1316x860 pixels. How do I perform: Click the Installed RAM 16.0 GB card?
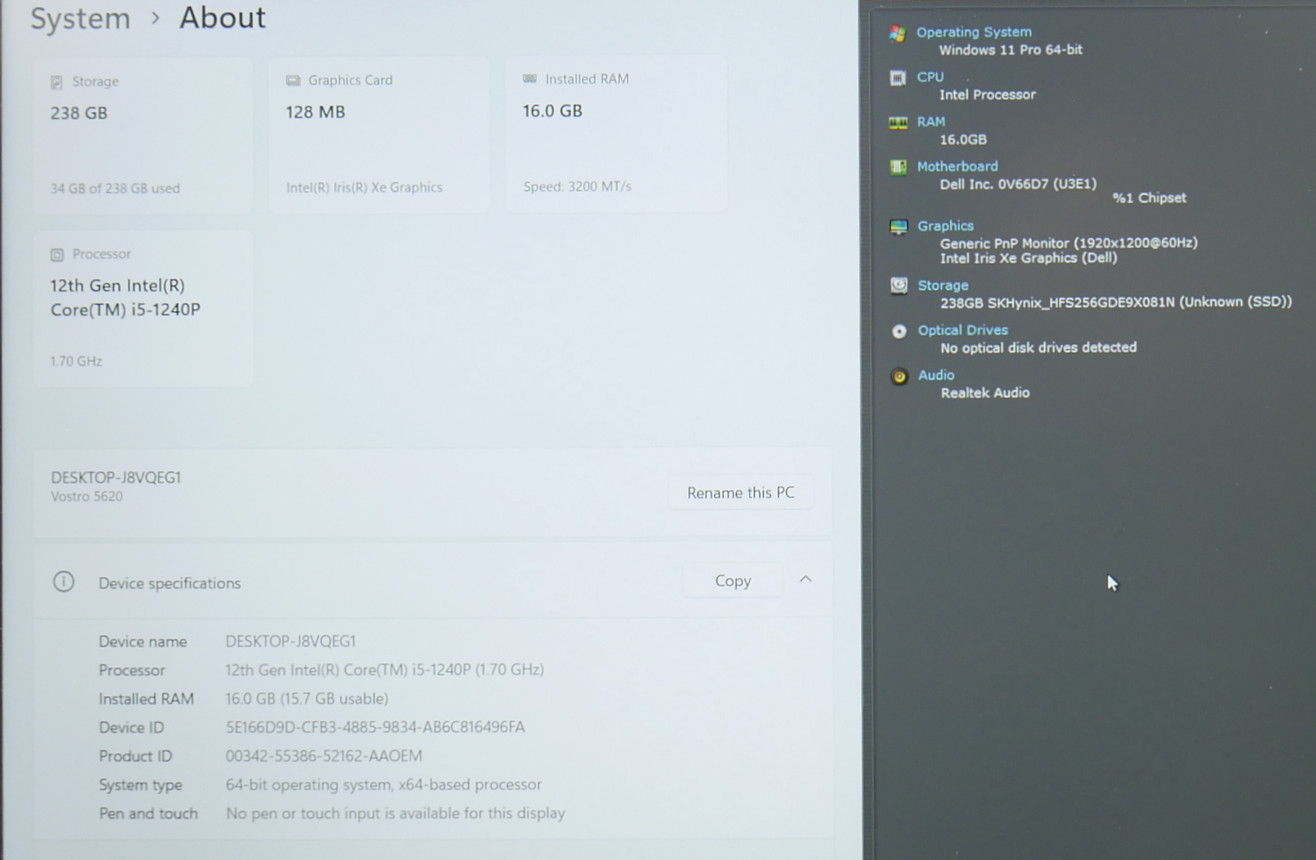point(616,133)
